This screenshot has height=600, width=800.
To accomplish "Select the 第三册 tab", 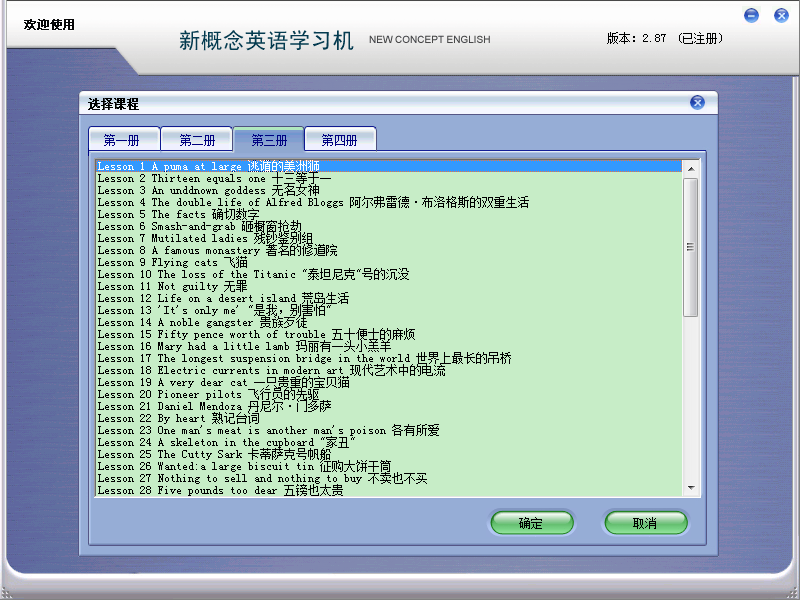I will (x=269, y=140).
